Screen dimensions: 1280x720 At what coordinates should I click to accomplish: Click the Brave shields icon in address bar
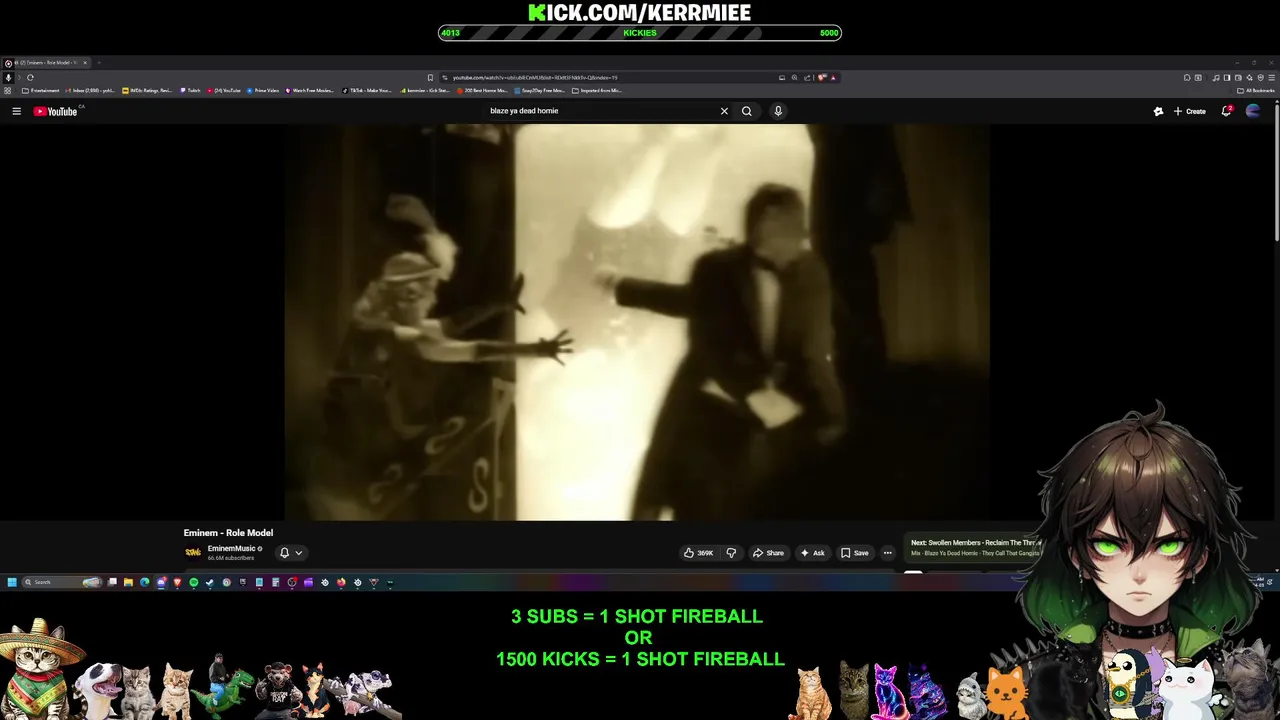[821, 77]
